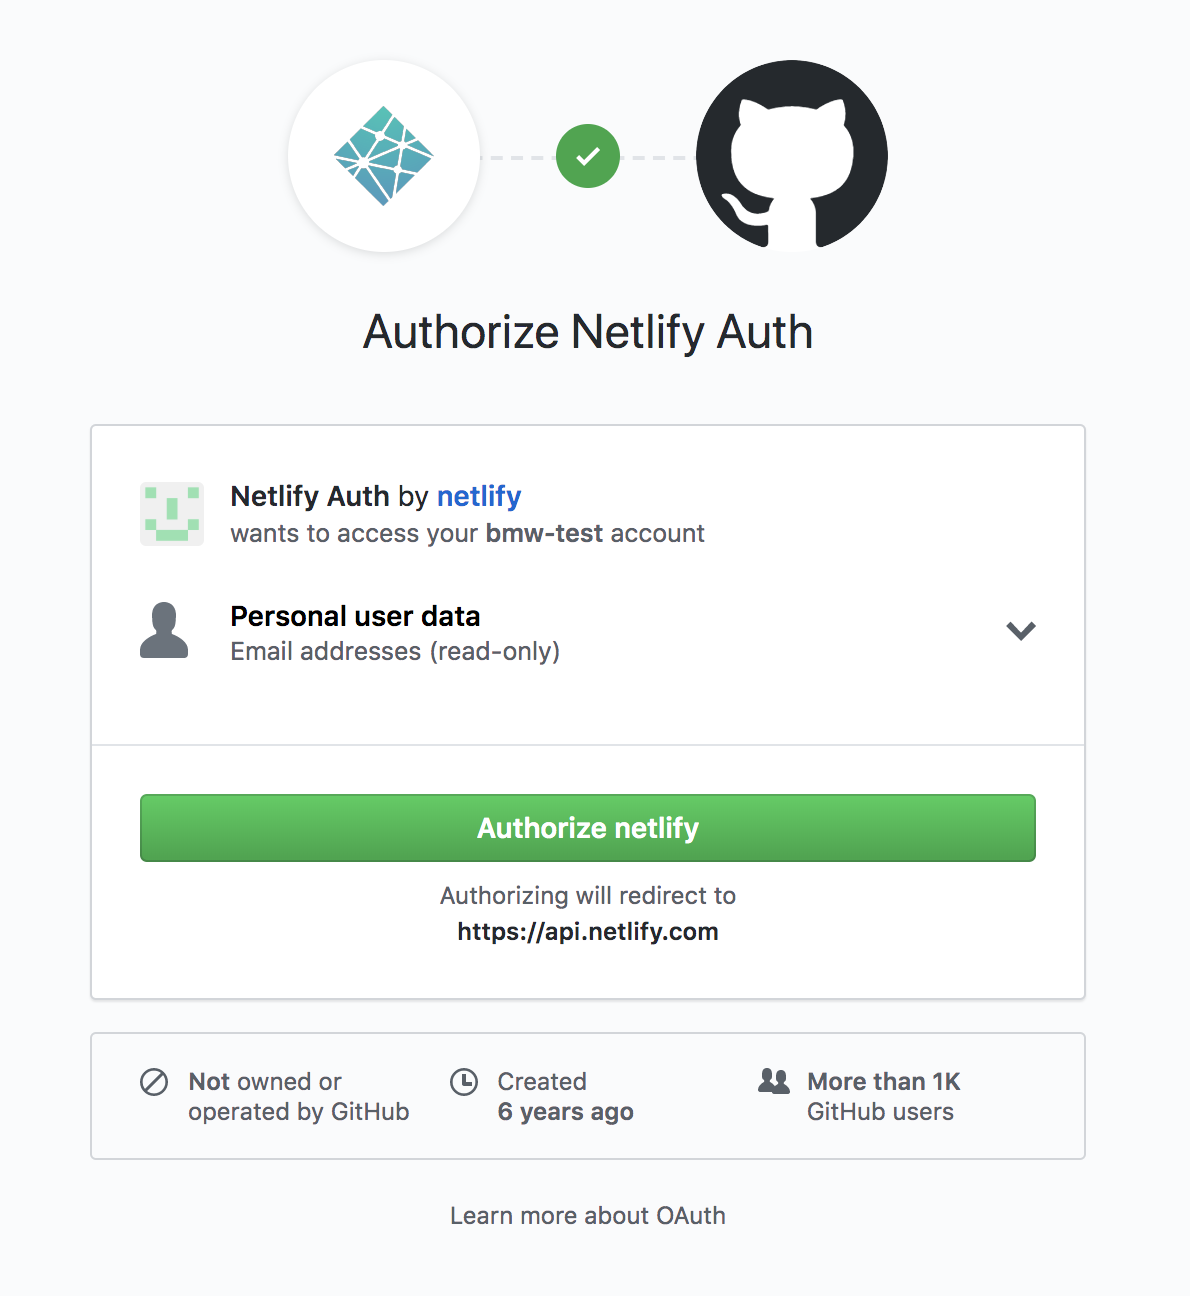The image size is (1190, 1296).
Task: Click the https://api.netlify.com redirect URL
Action: (588, 931)
